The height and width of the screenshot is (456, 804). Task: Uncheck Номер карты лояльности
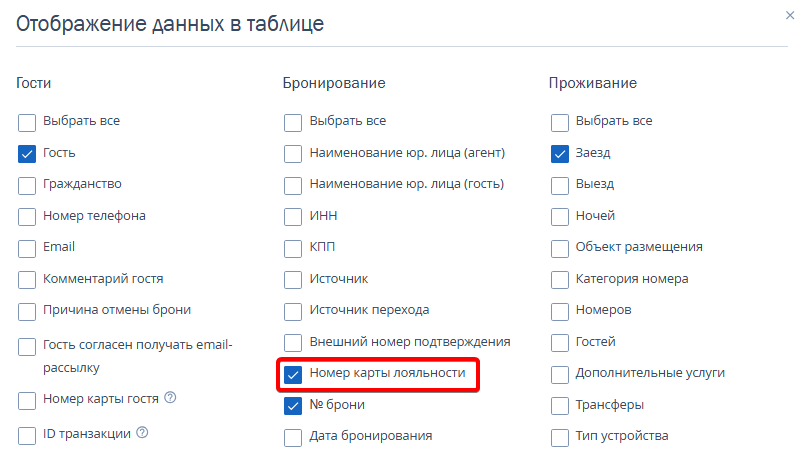pyautogui.click(x=293, y=375)
